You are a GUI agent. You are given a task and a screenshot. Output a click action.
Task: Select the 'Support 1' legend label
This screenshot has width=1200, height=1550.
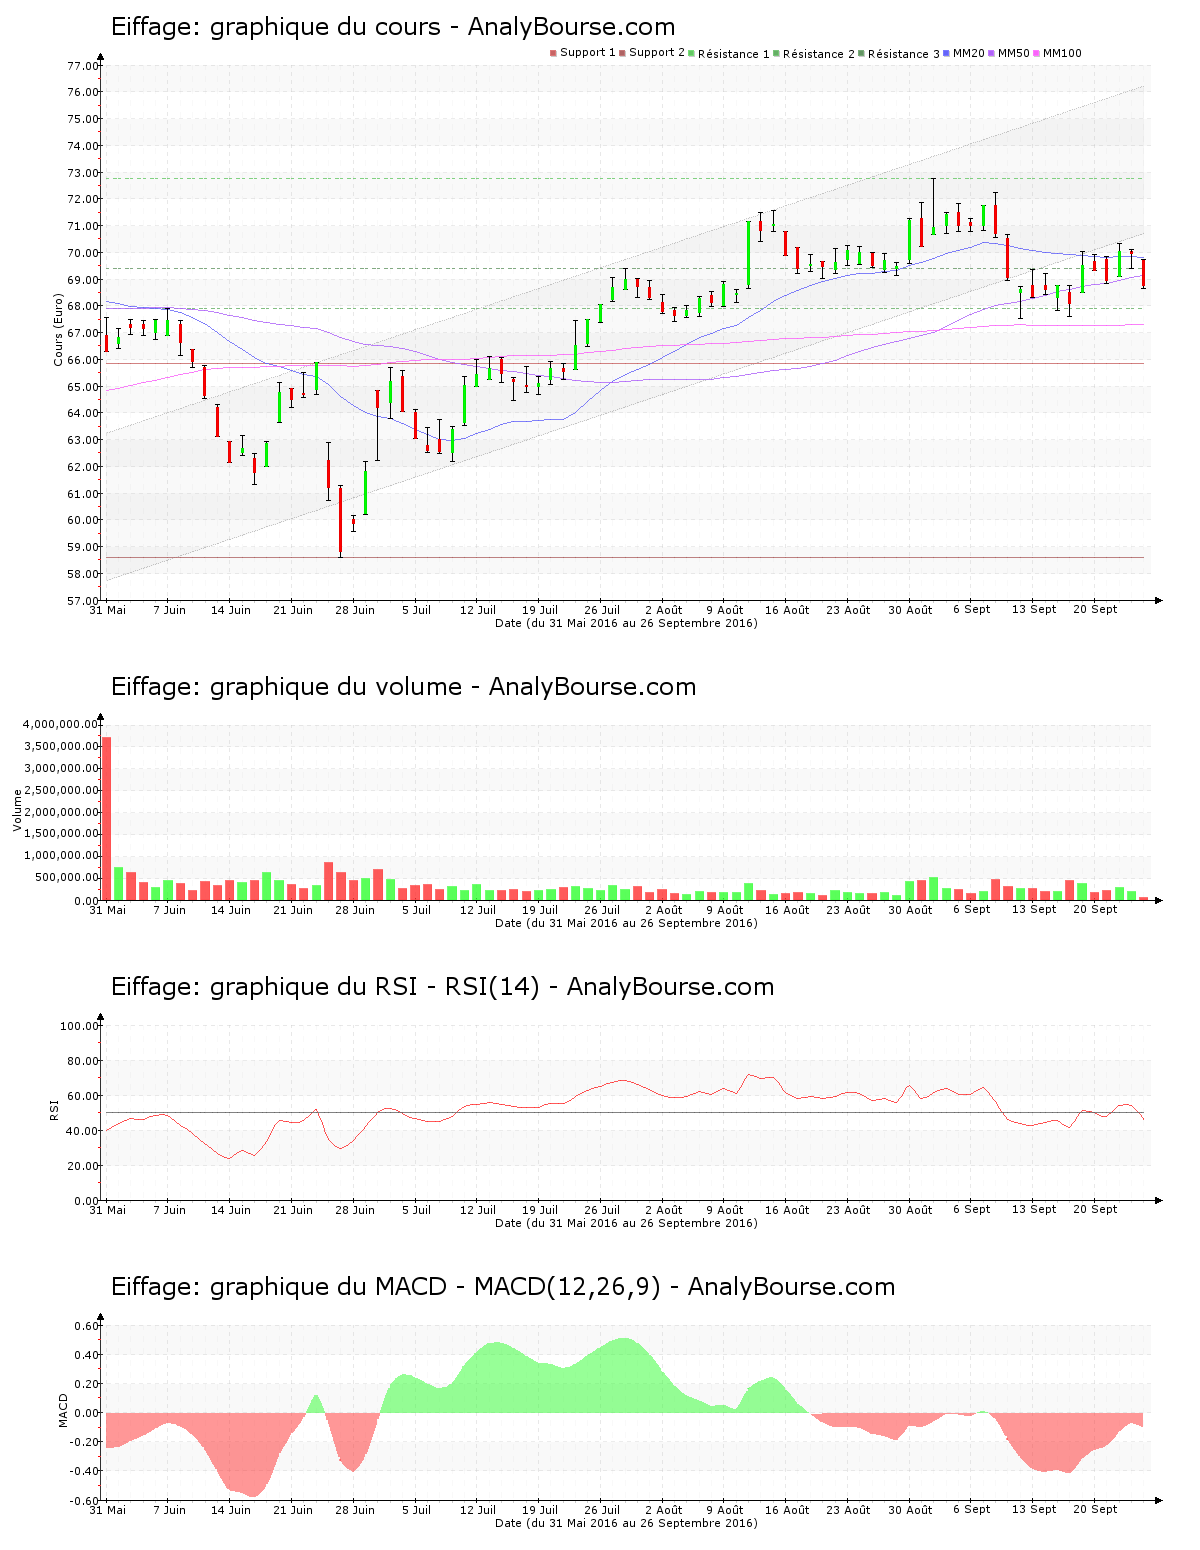point(587,53)
